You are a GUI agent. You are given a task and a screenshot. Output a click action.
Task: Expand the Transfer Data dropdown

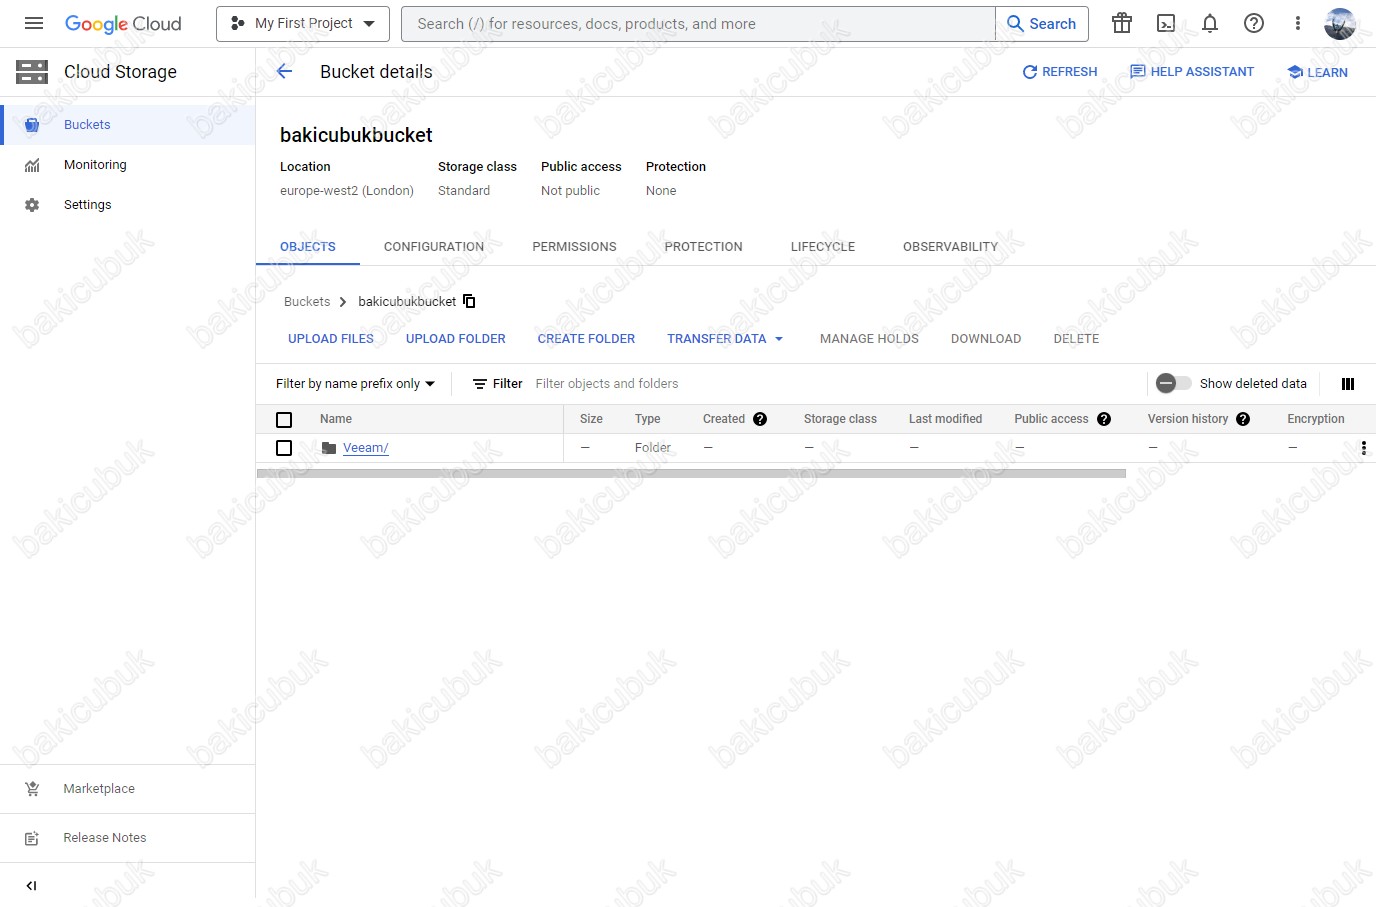click(725, 339)
